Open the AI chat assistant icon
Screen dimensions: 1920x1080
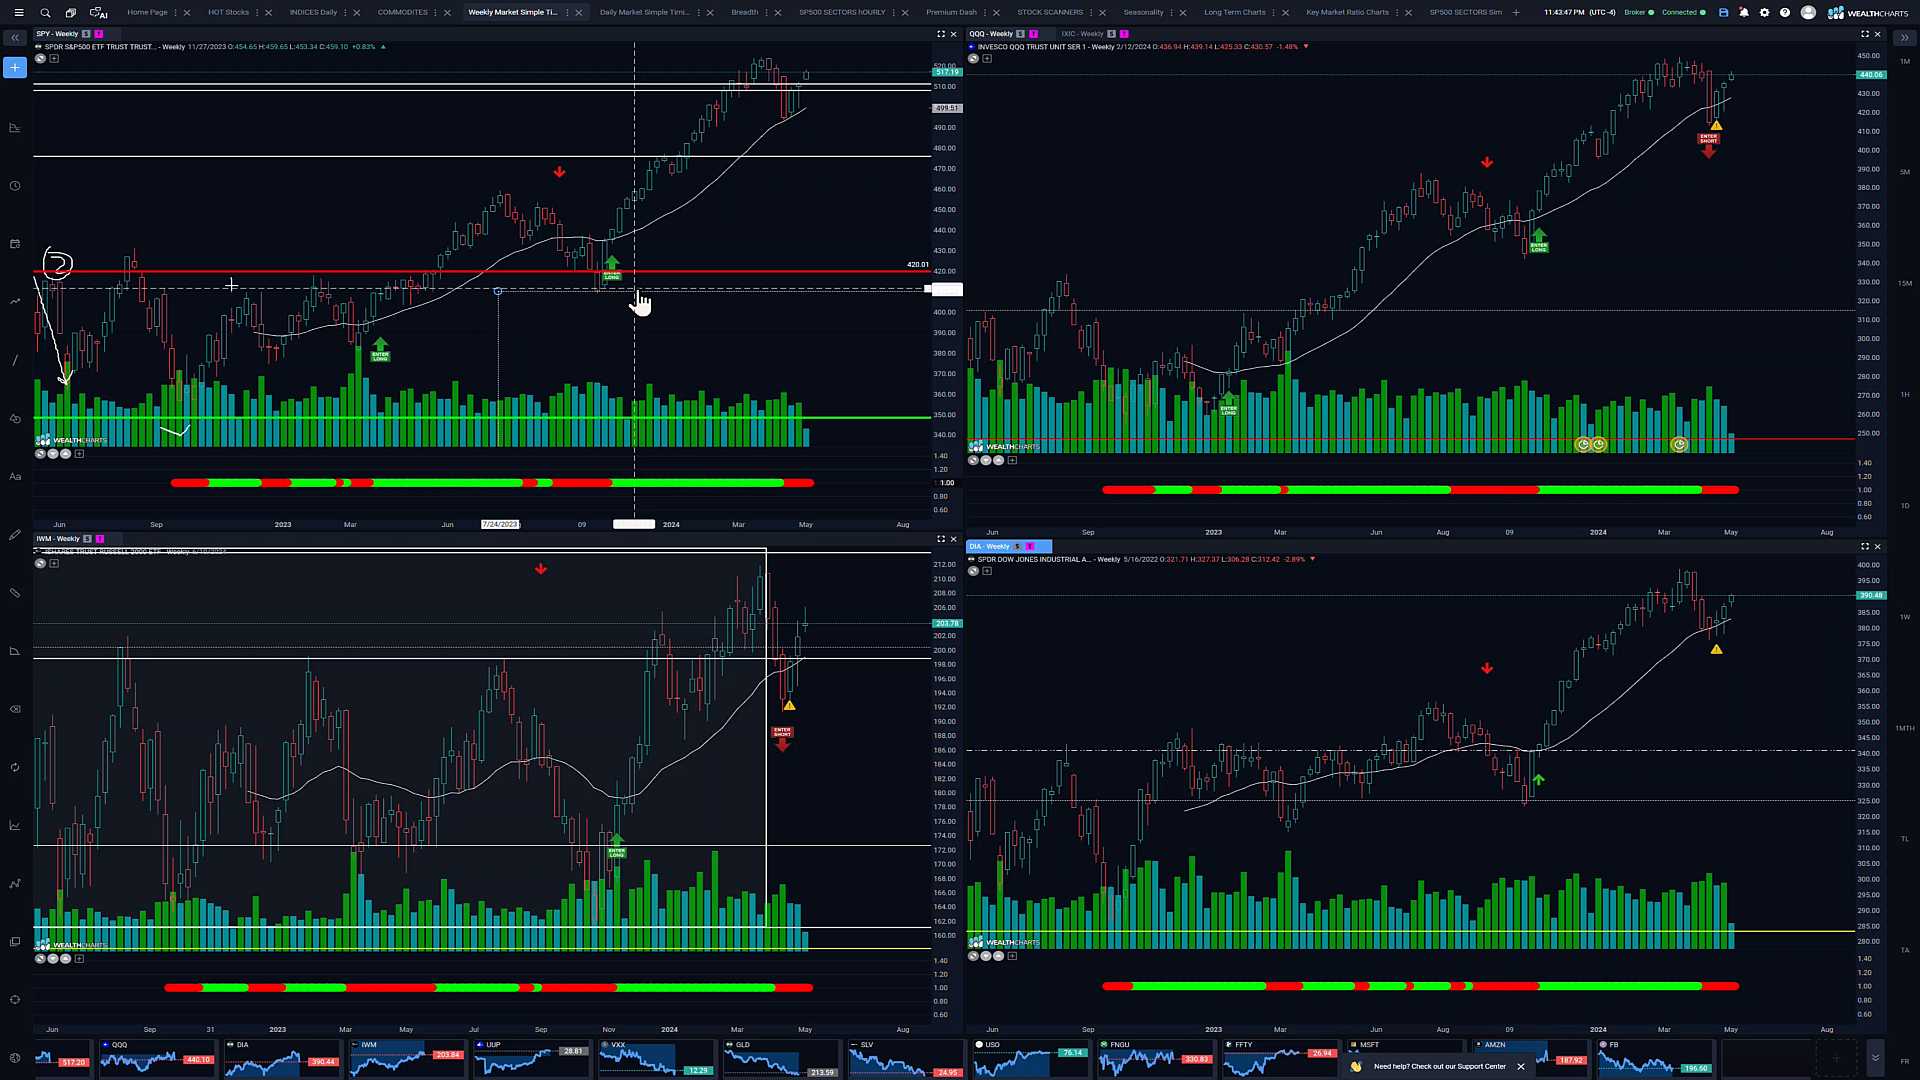click(98, 13)
